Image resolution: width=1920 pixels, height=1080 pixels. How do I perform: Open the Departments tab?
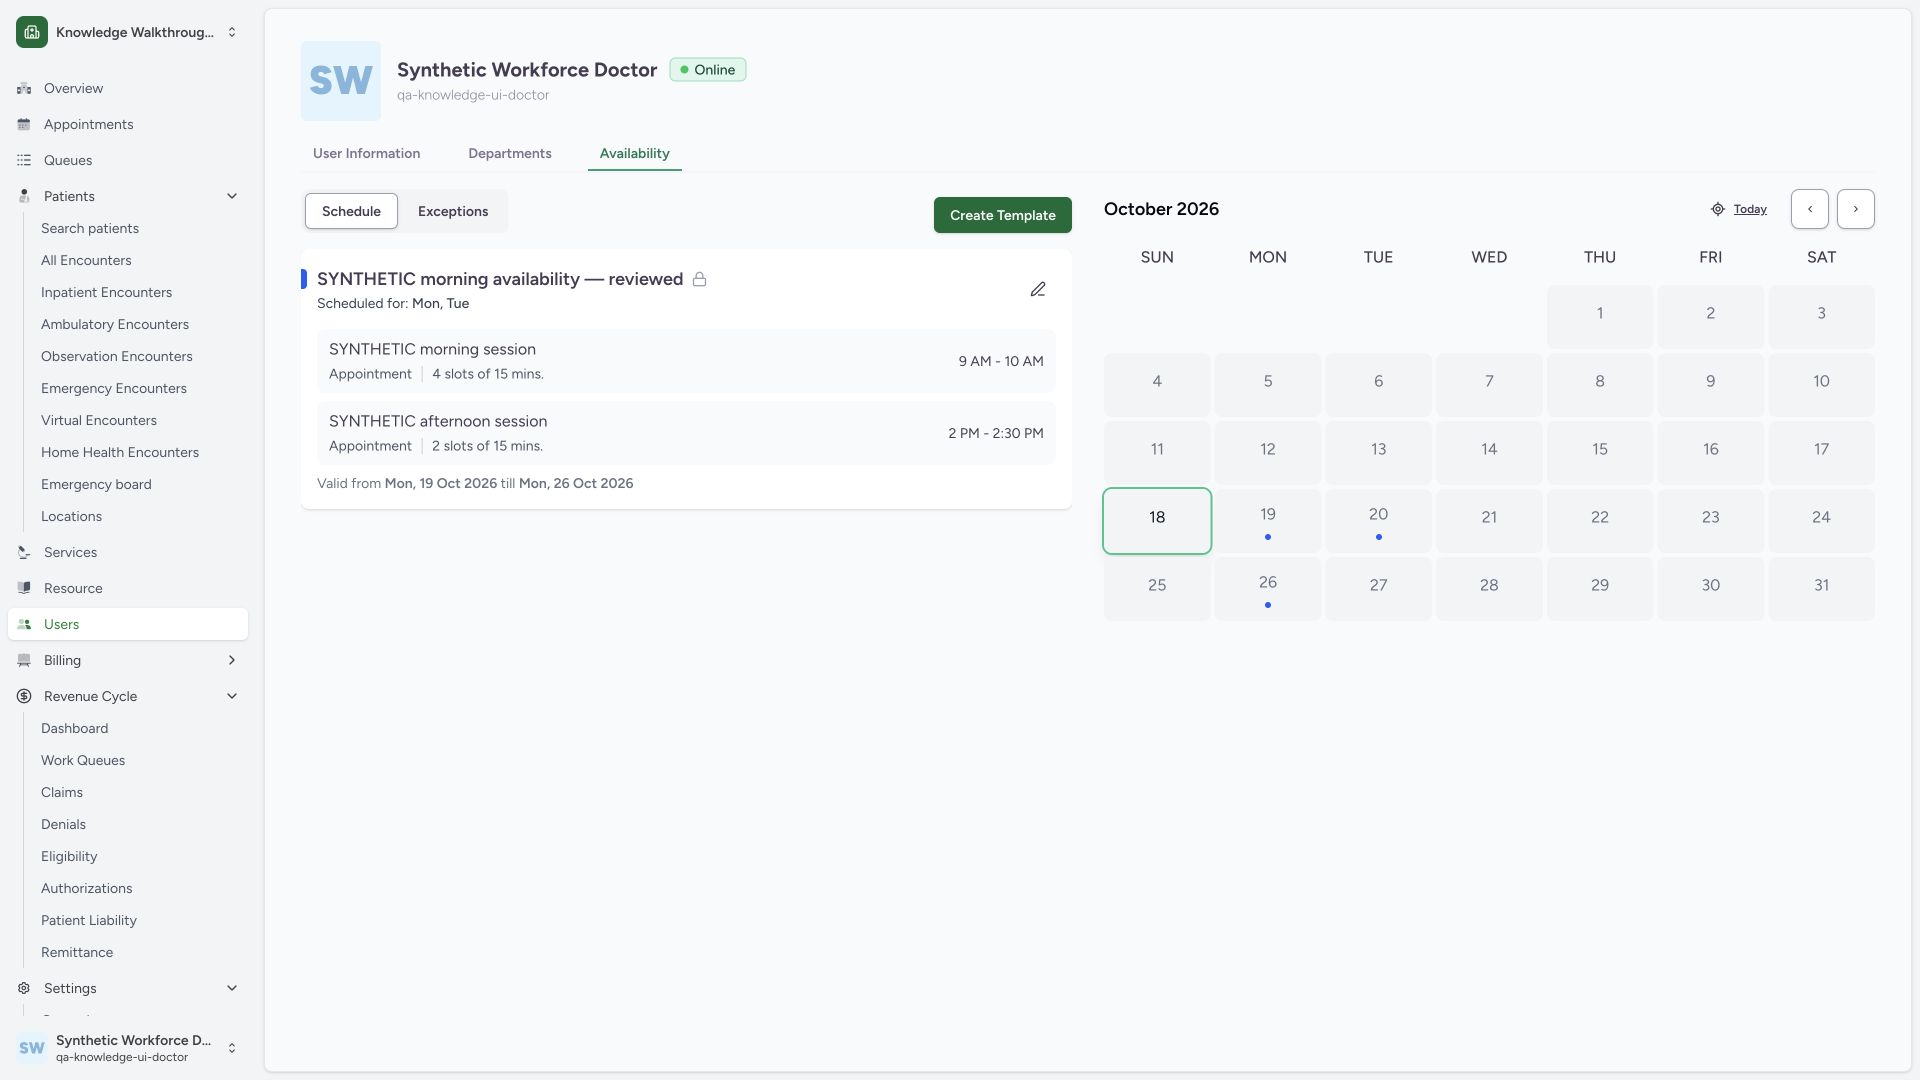tap(510, 153)
